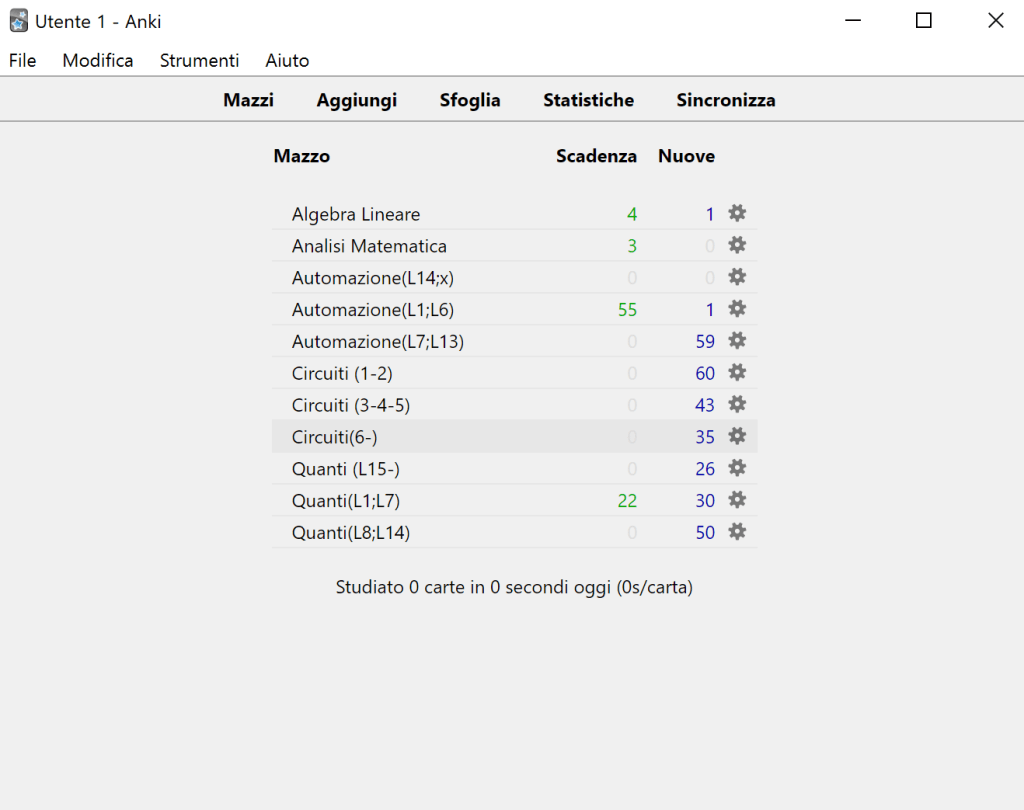The width and height of the screenshot is (1024, 810).
Task: Click the Automazione(L1;L6) deck gear icon
Action: (x=737, y=309)
